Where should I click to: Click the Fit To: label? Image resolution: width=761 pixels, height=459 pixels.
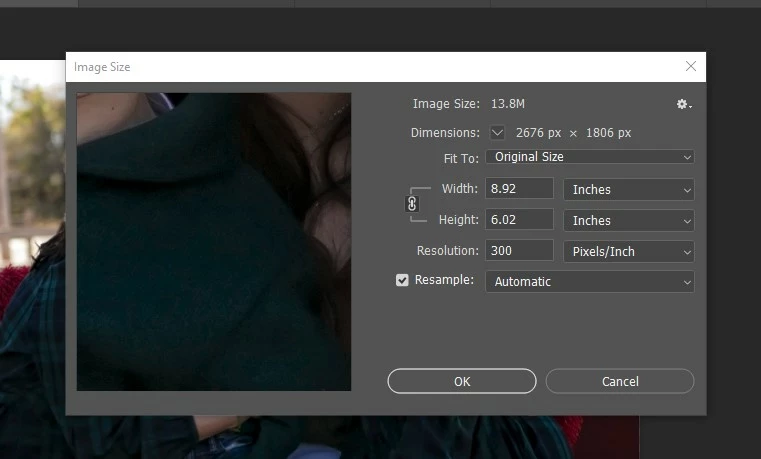click(x=461, y=159)
